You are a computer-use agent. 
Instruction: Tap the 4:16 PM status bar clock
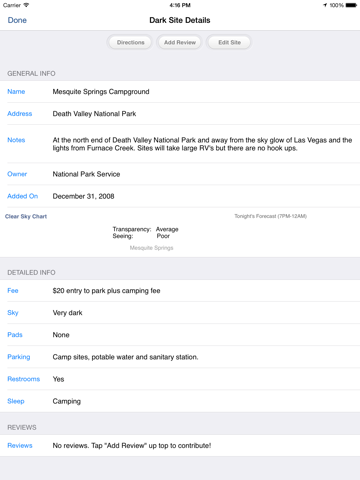[180, 5]
